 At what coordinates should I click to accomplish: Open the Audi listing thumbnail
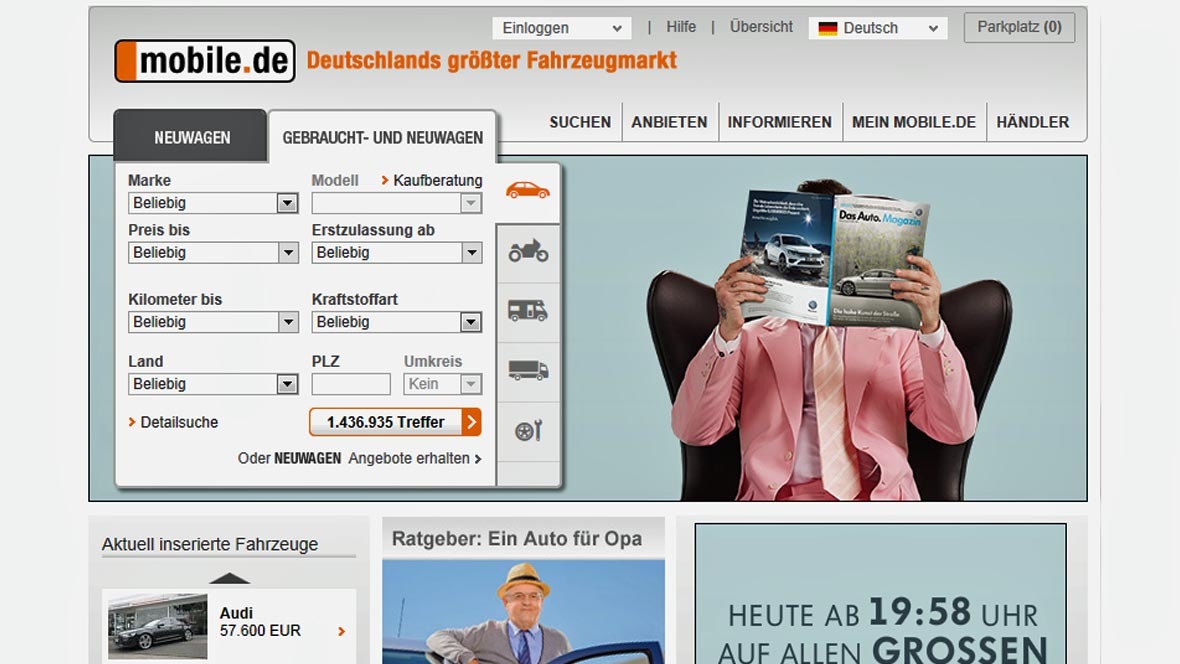pyautogui.click(x=157, y=626)
